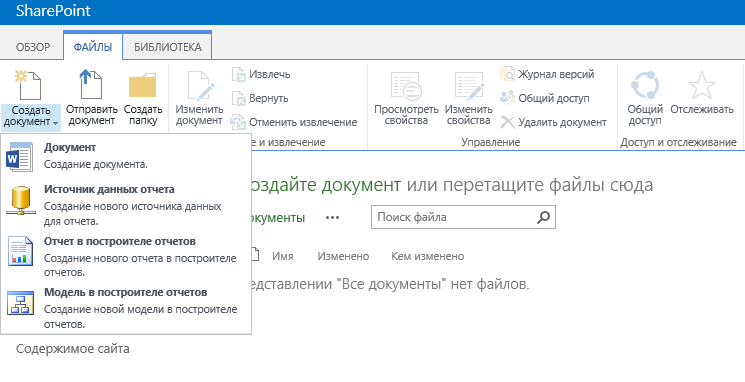Choose Источник данных отчета menu entry
This screenshot has height=382, width=745.
point(126,205)
